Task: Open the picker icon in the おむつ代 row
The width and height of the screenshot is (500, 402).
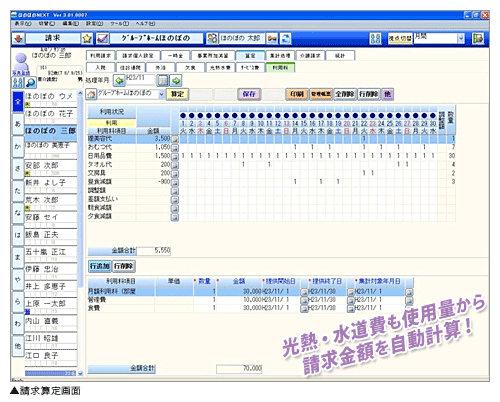Action: [175, 147]
